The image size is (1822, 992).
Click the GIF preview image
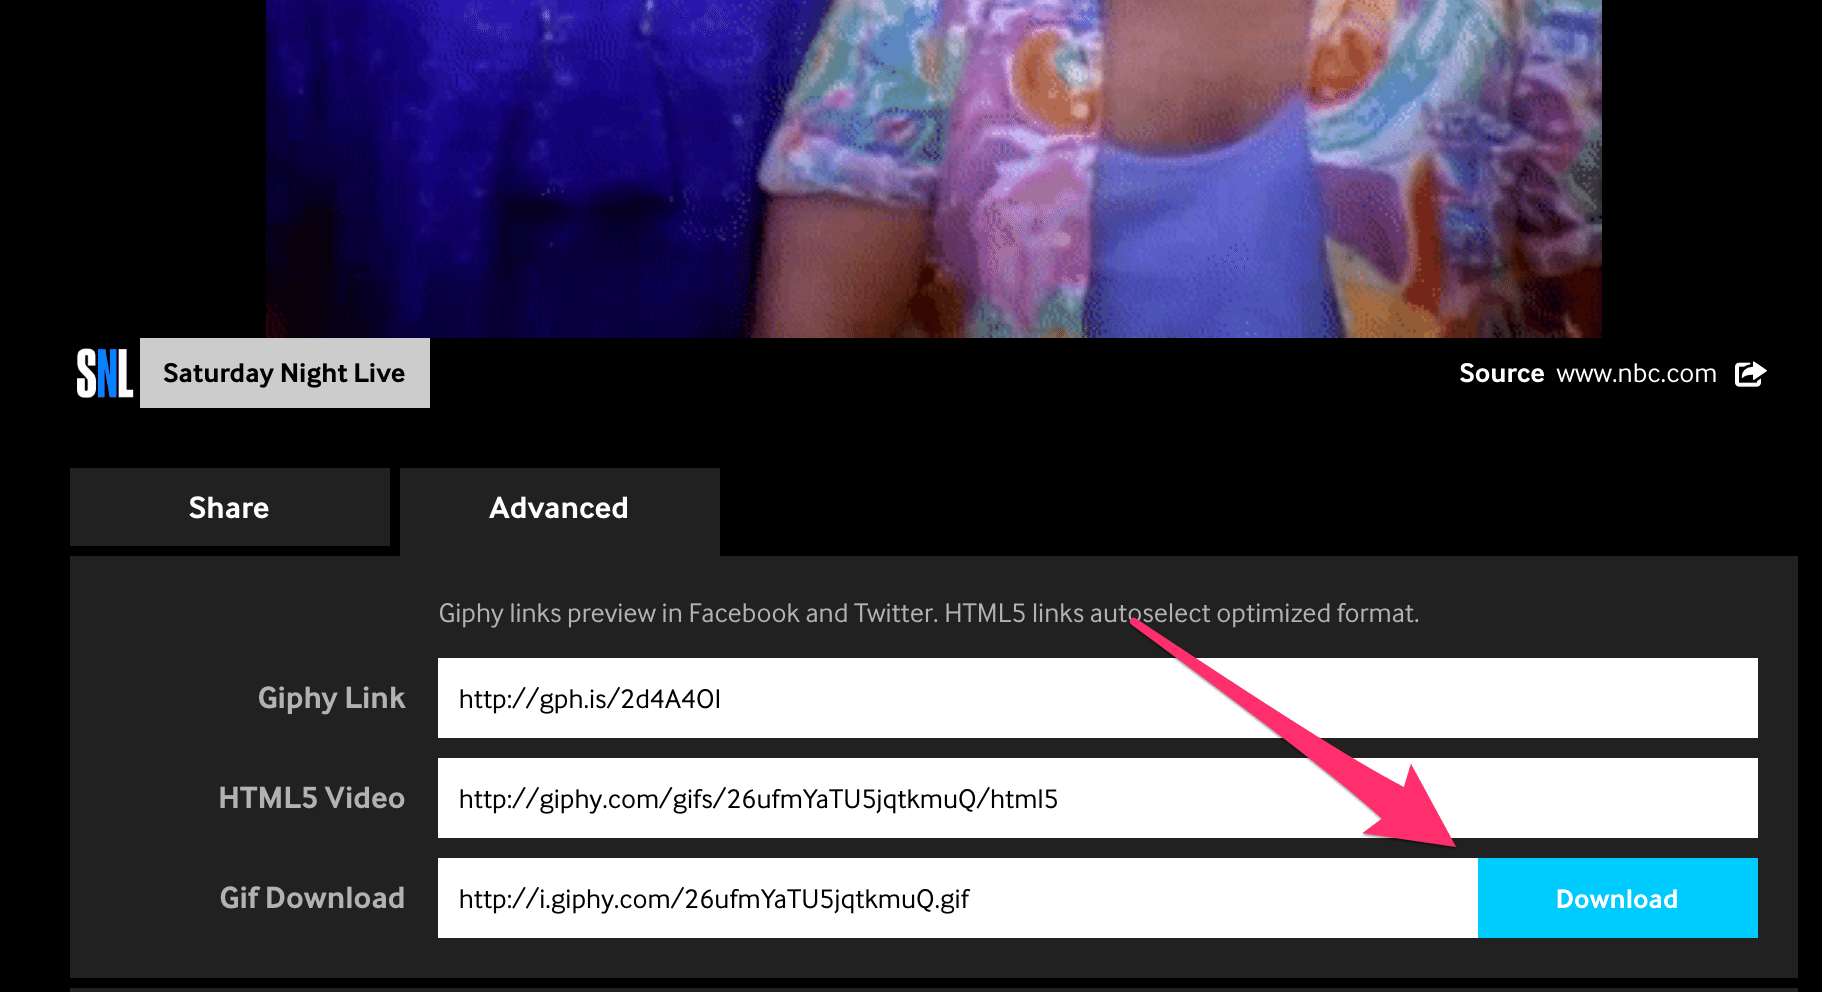(934, 168)
